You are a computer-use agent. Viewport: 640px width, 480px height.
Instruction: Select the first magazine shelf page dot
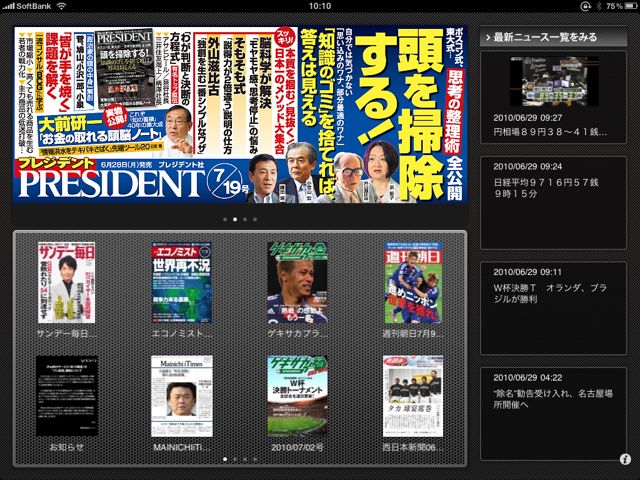[225, 459]
